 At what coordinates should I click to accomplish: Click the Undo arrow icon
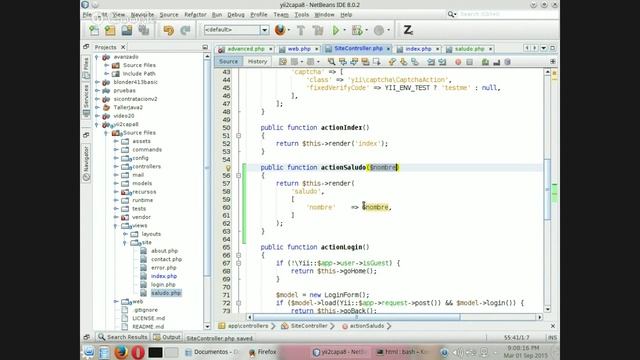(x=169, y=30)
